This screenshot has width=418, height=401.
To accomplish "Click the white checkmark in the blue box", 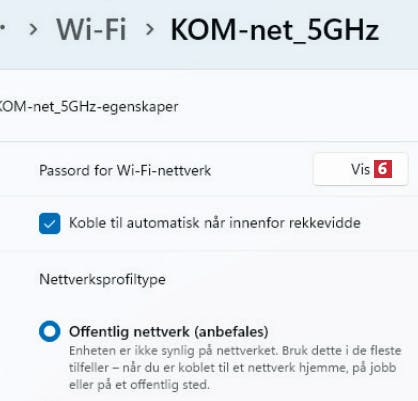I will pos(50,224).
